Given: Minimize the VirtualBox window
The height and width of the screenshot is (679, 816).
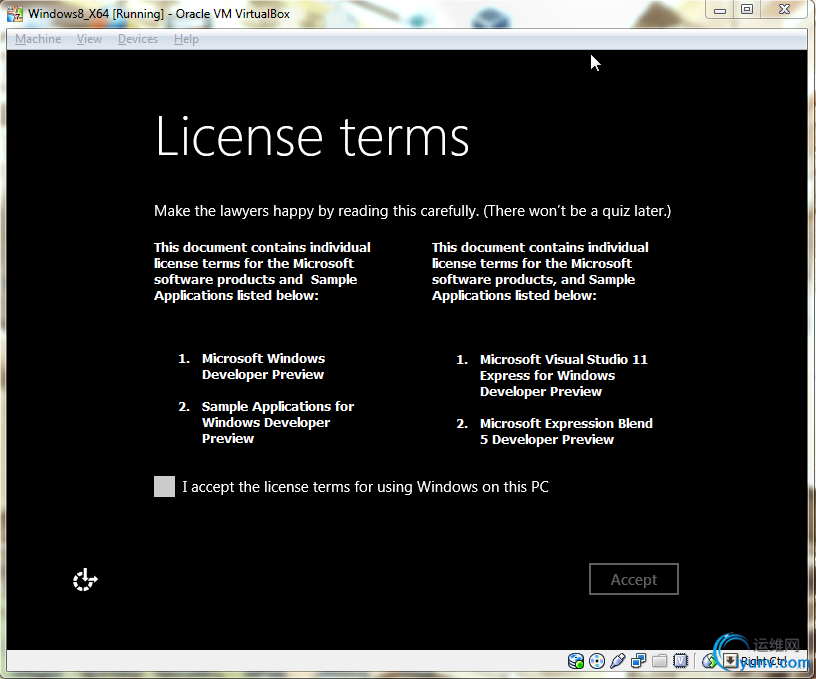Looking at the screenshot, I should 720,10.
